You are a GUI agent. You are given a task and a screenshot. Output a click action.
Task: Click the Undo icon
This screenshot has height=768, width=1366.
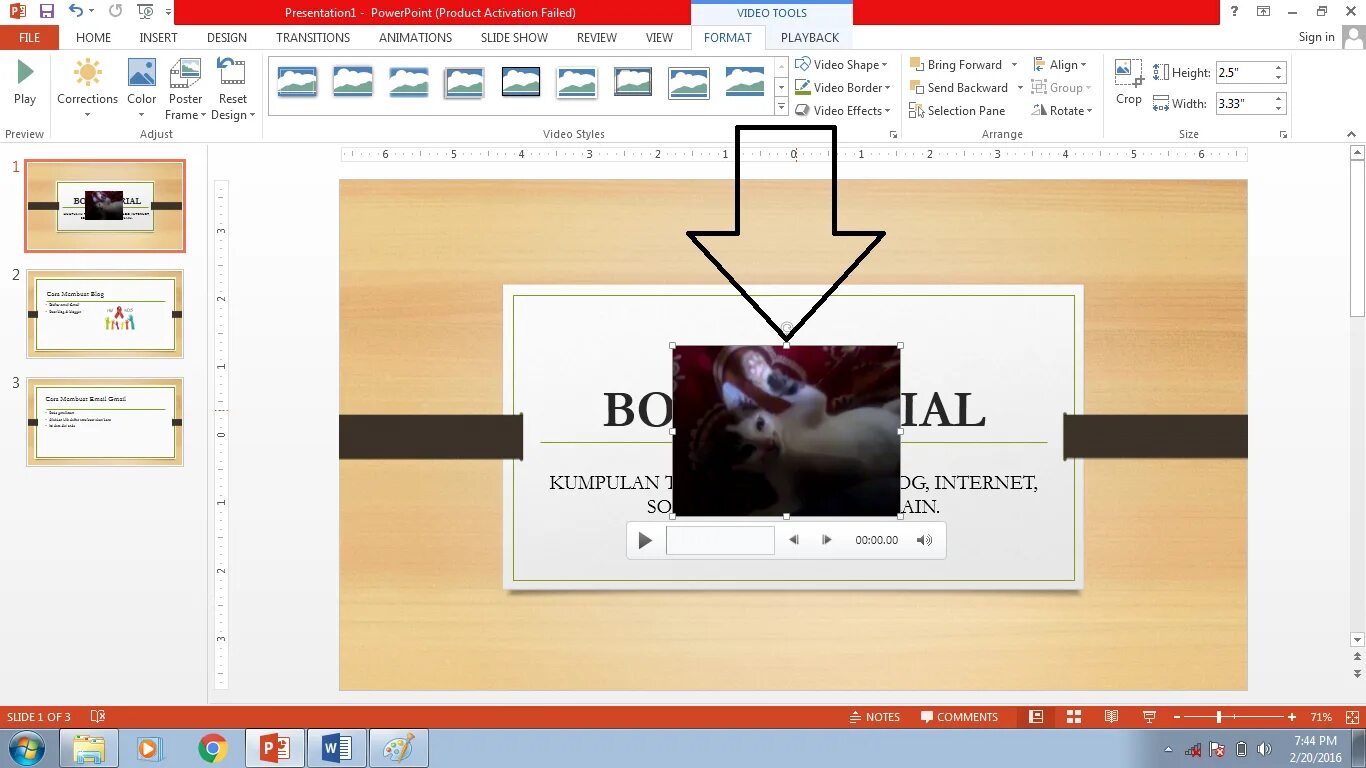pos(76,12)
